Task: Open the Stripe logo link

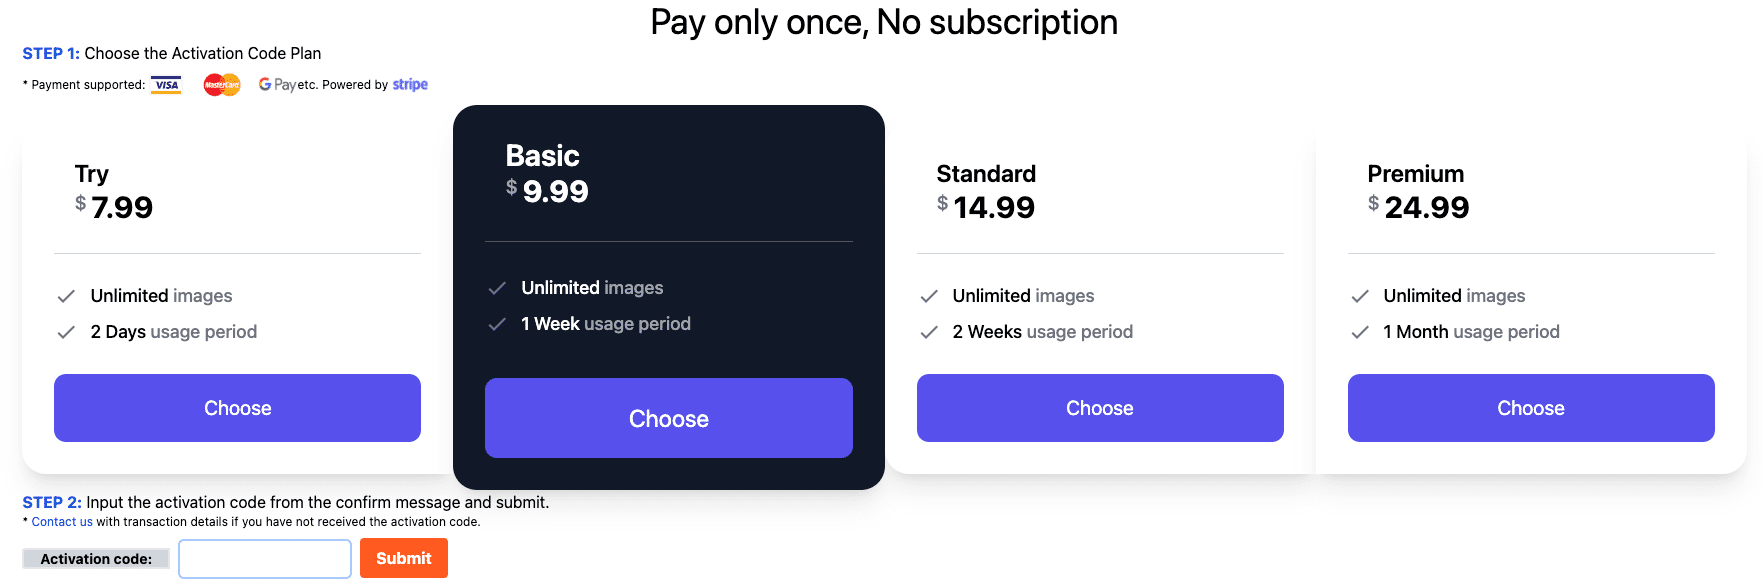Action: click(x=410, y=85)
